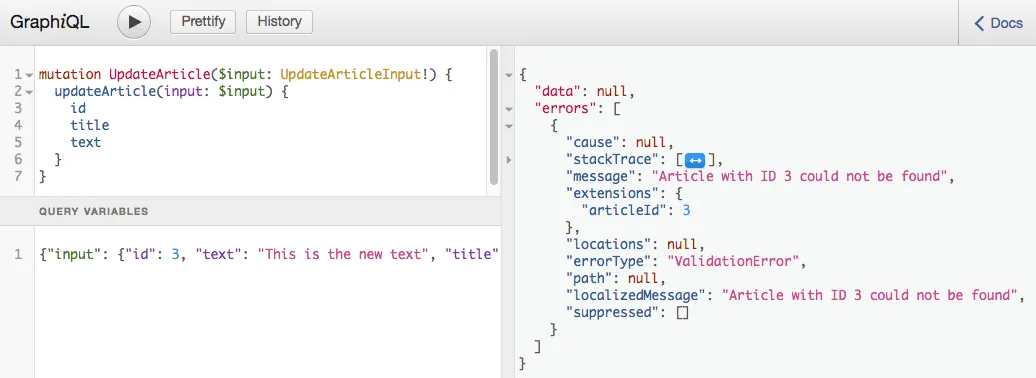Click the "text" field on line 5

click(x=86, y=142)
